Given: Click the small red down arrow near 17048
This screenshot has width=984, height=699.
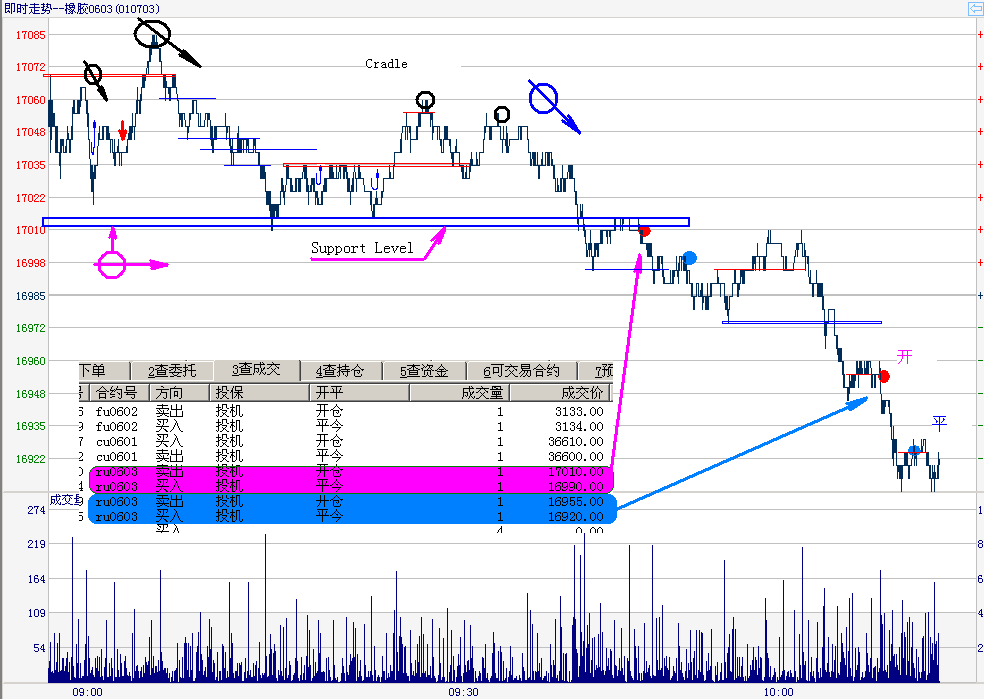Looking at the screenshot, I should tap(122, 130).
